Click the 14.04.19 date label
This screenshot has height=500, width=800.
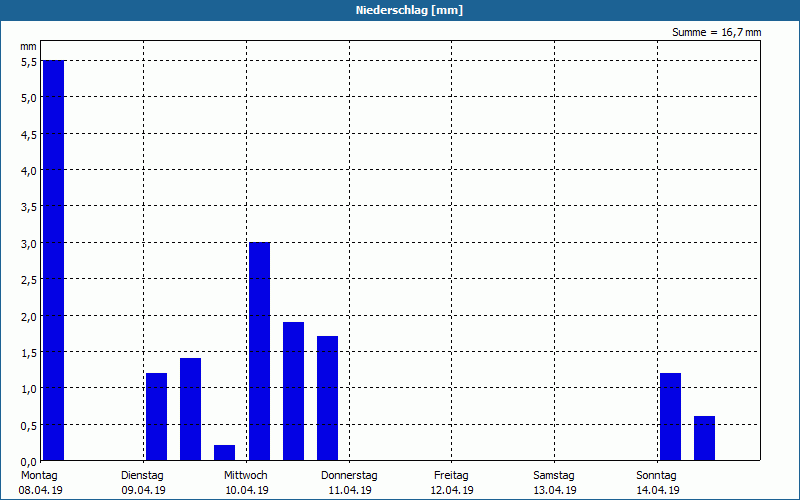click(x=658, y=490)
